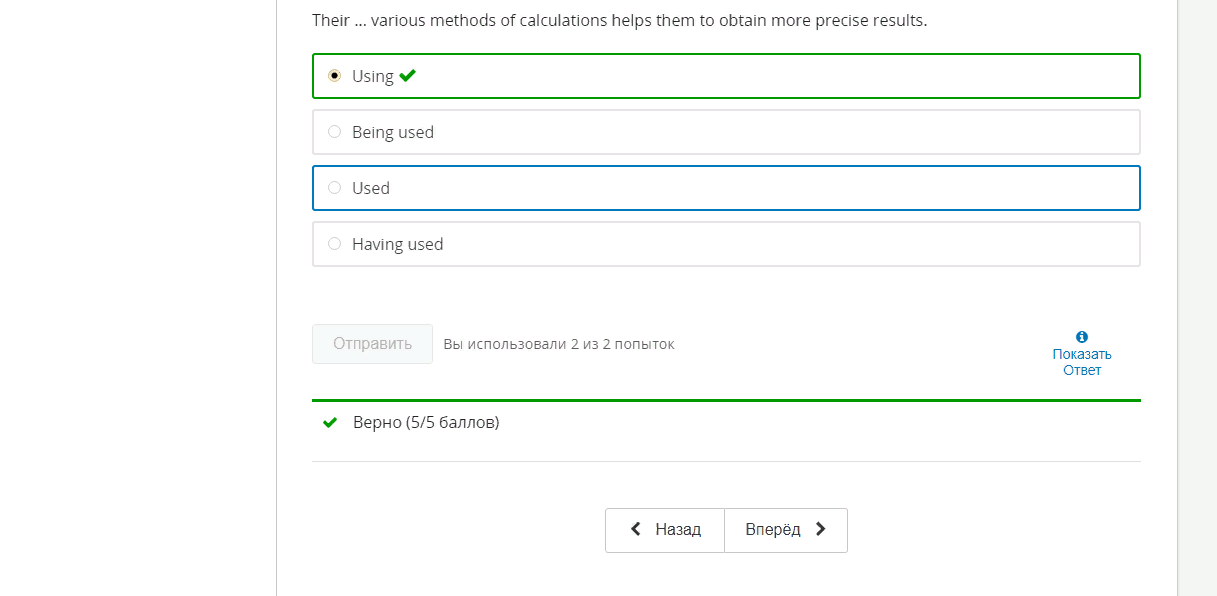Click the disabled Отправить button
This screenshot has width=1217, height=596.
click(x=372, y=344)
